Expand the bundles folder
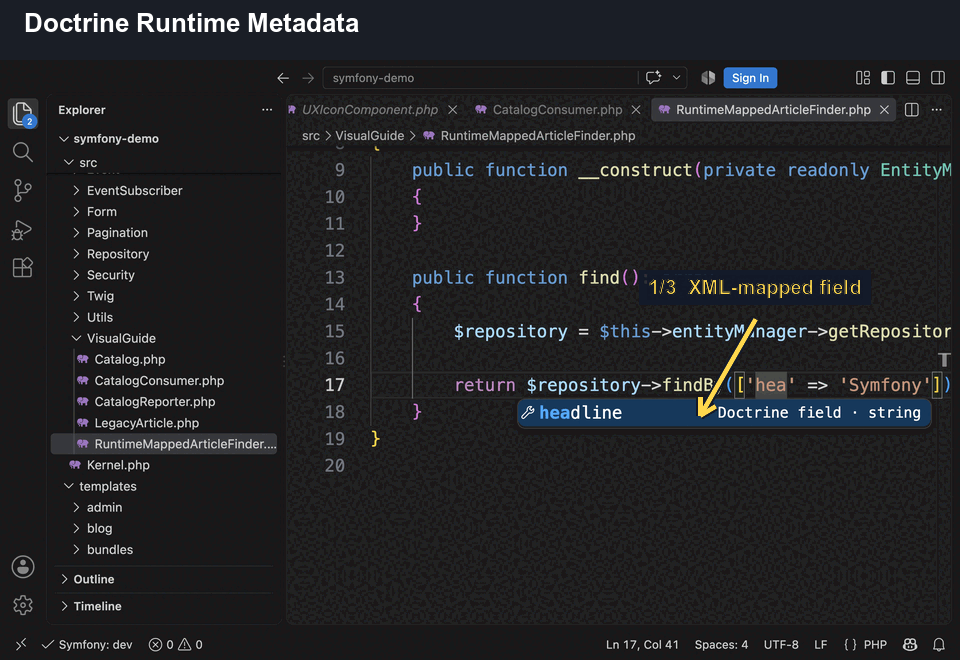960x660 pixels. (x=110, y=549)
